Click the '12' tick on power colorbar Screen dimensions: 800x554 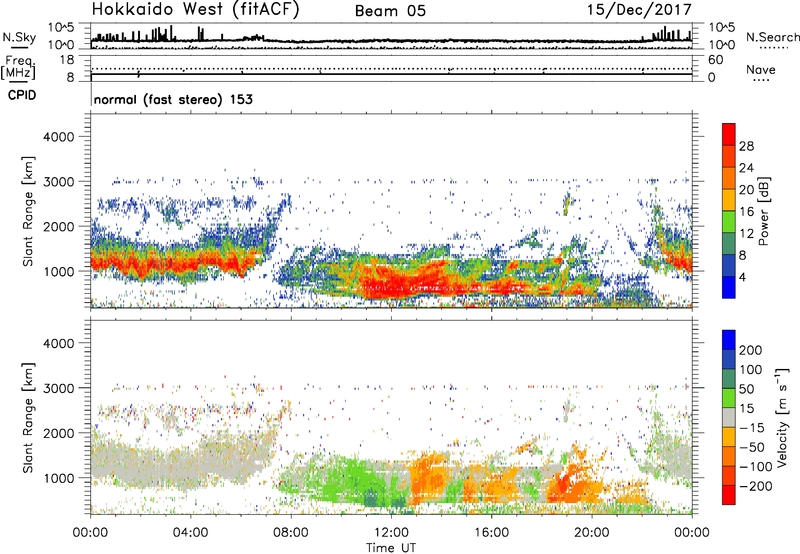(x=746, y=234)
